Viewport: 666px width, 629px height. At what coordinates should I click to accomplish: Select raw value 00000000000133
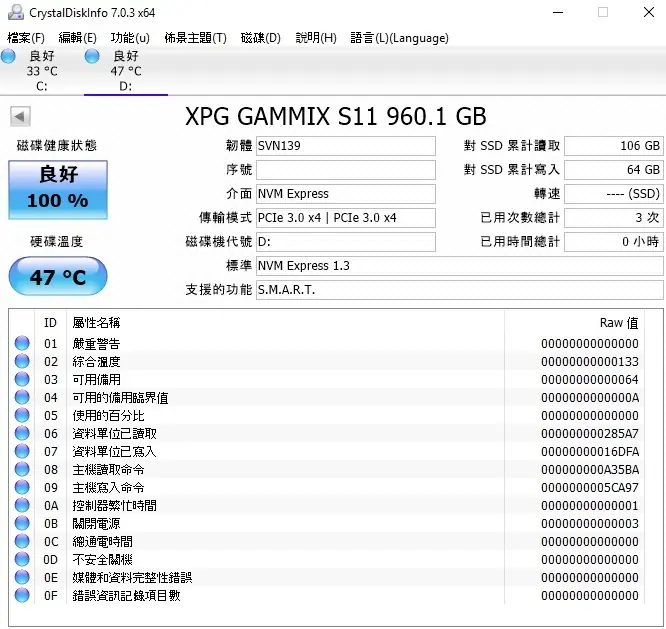[x=590, y=361]
